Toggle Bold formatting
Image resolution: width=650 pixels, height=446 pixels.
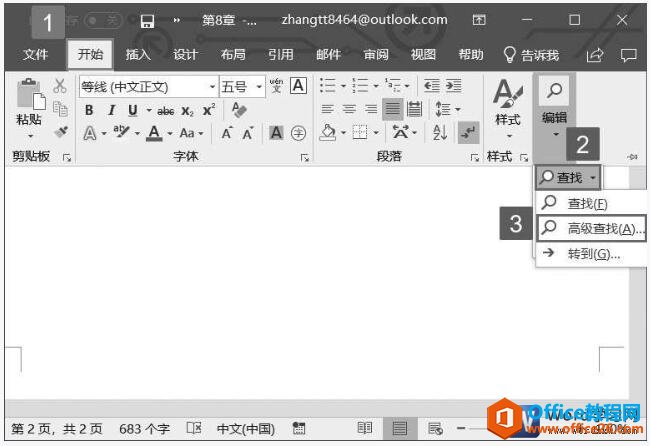coord(89,110)
